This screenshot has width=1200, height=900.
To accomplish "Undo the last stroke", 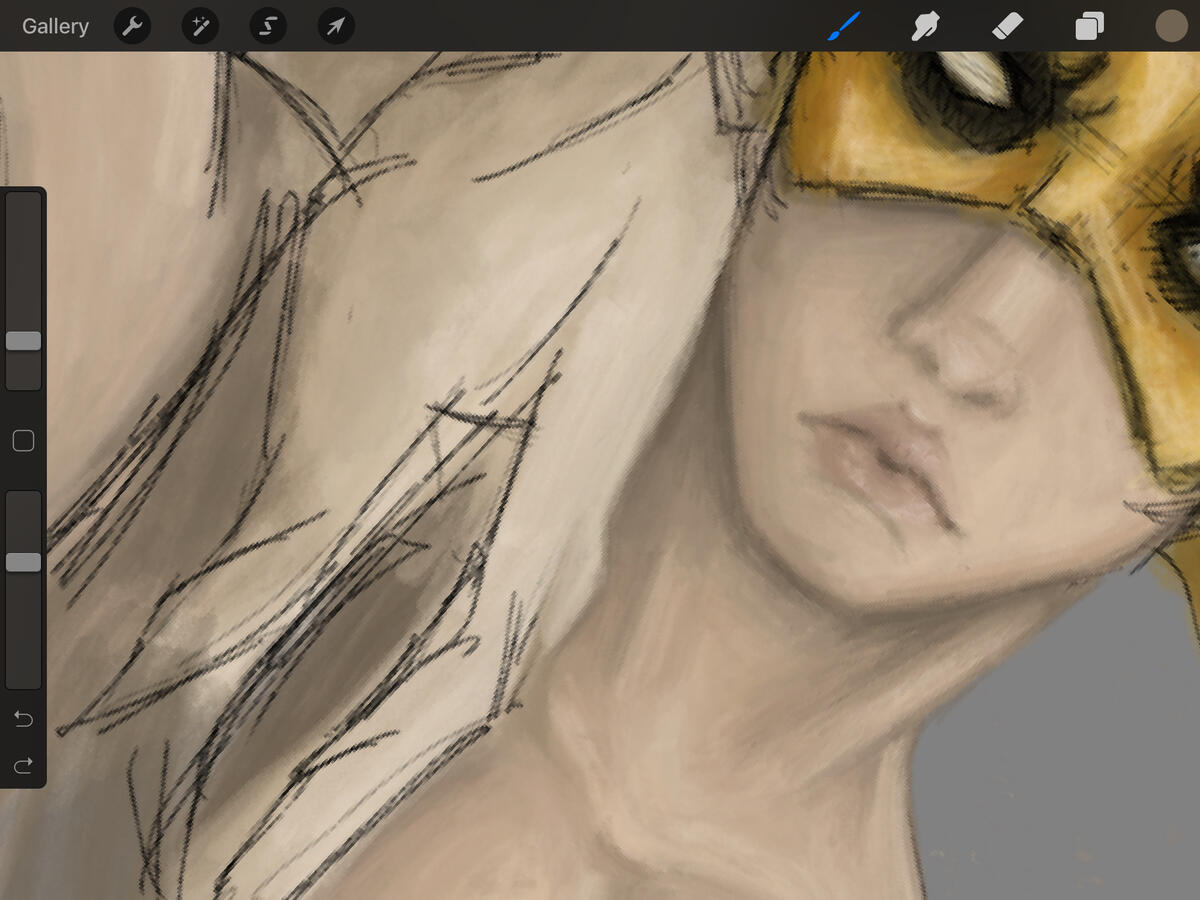I will click(23, 719).
